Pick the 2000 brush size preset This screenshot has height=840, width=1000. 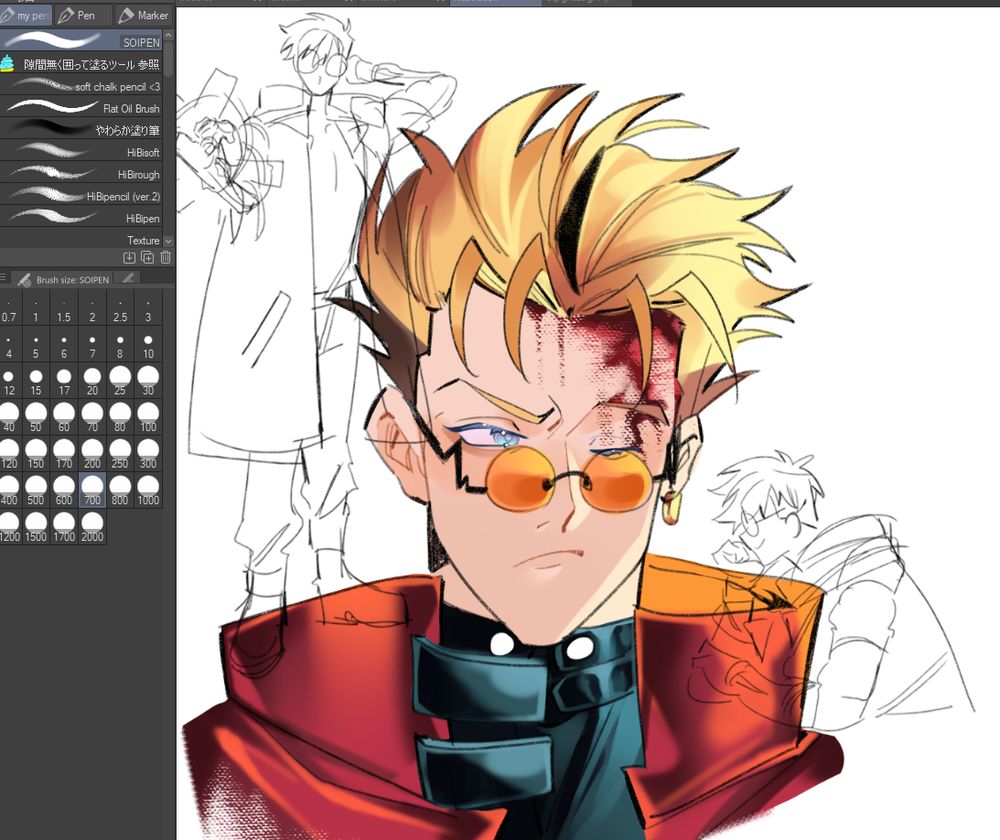(x=92, y=526)
